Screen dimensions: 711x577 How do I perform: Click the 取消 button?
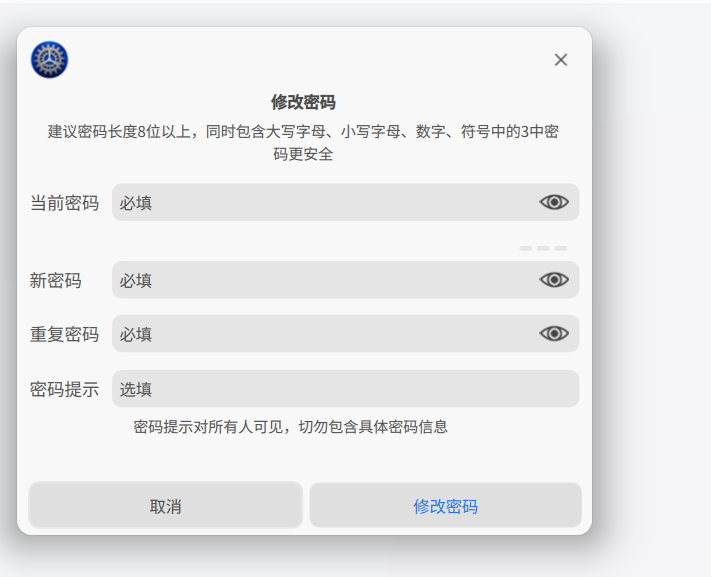click(x=166, y=505)
